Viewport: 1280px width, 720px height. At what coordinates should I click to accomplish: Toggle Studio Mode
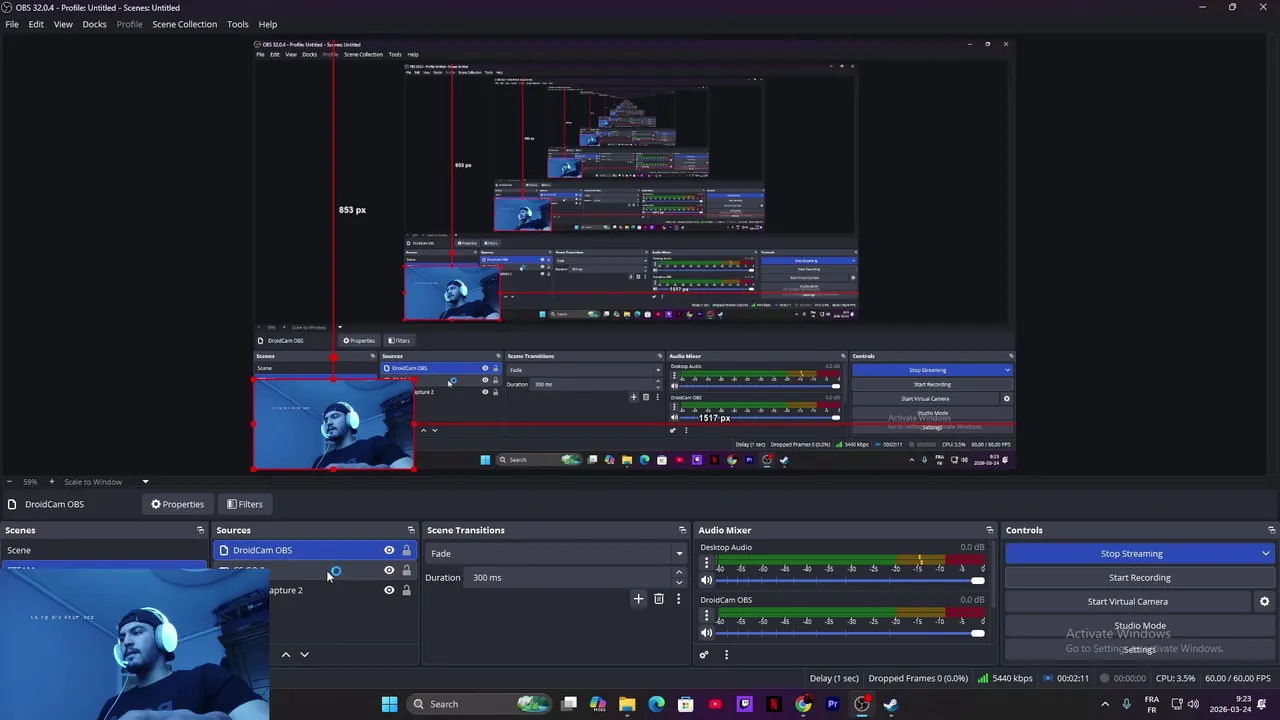(x=1139, y=626)
